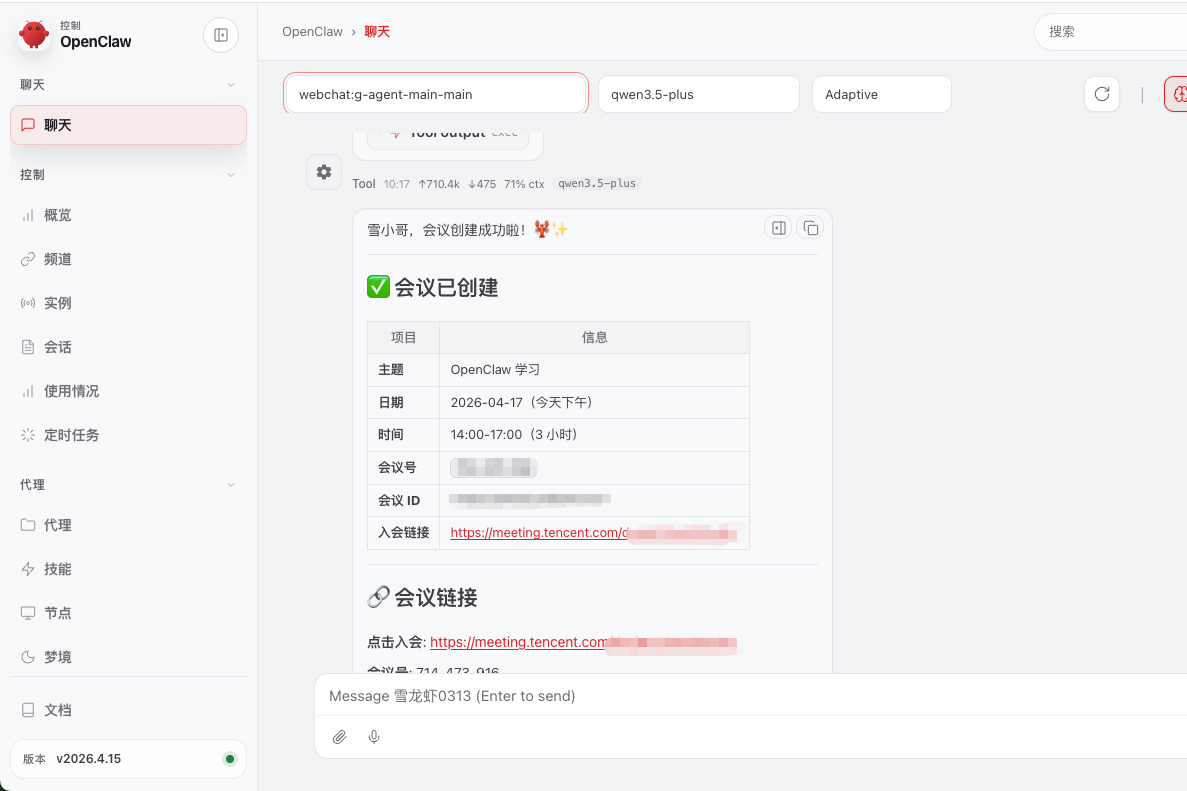Click the OpenClaw breadcrumb link
The width and height of the screenshot is (1187, 791).
tap(312, 32)
